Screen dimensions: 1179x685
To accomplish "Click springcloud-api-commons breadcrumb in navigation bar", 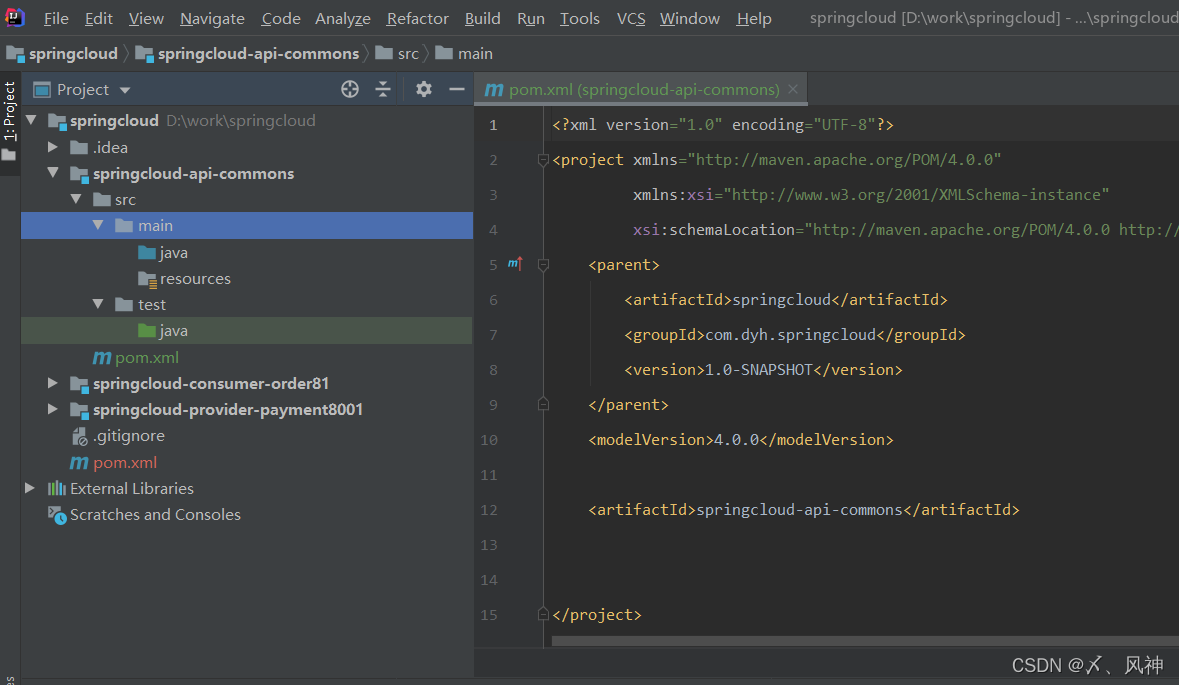I will pos(247,53).
